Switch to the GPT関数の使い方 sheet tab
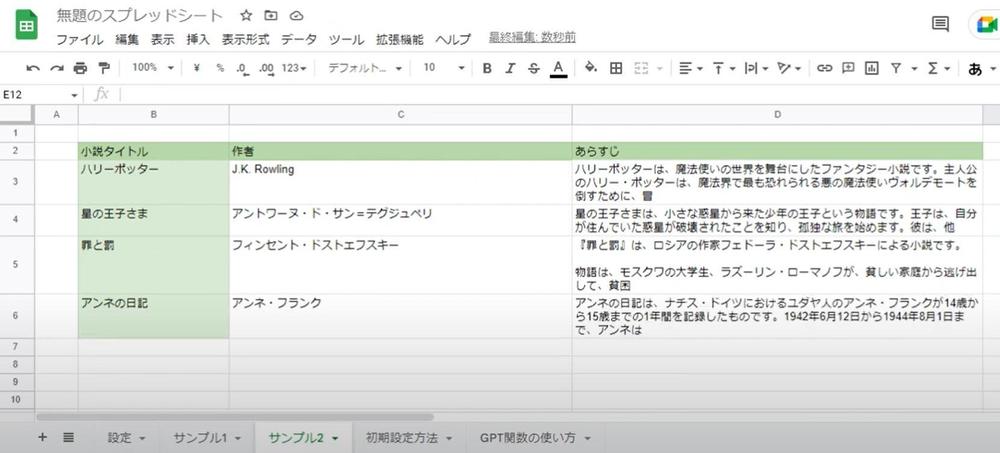 click(527, 438)
